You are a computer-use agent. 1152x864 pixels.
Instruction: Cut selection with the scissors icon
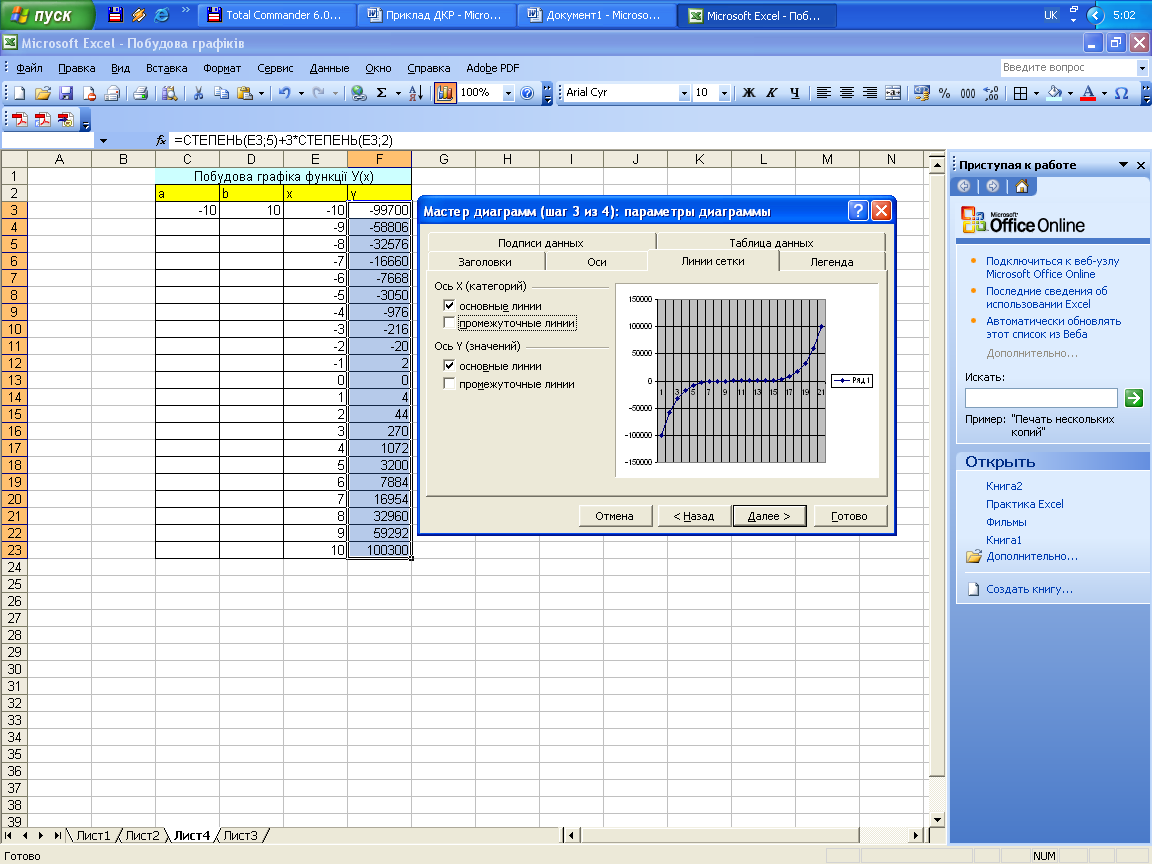pos(198,93)
